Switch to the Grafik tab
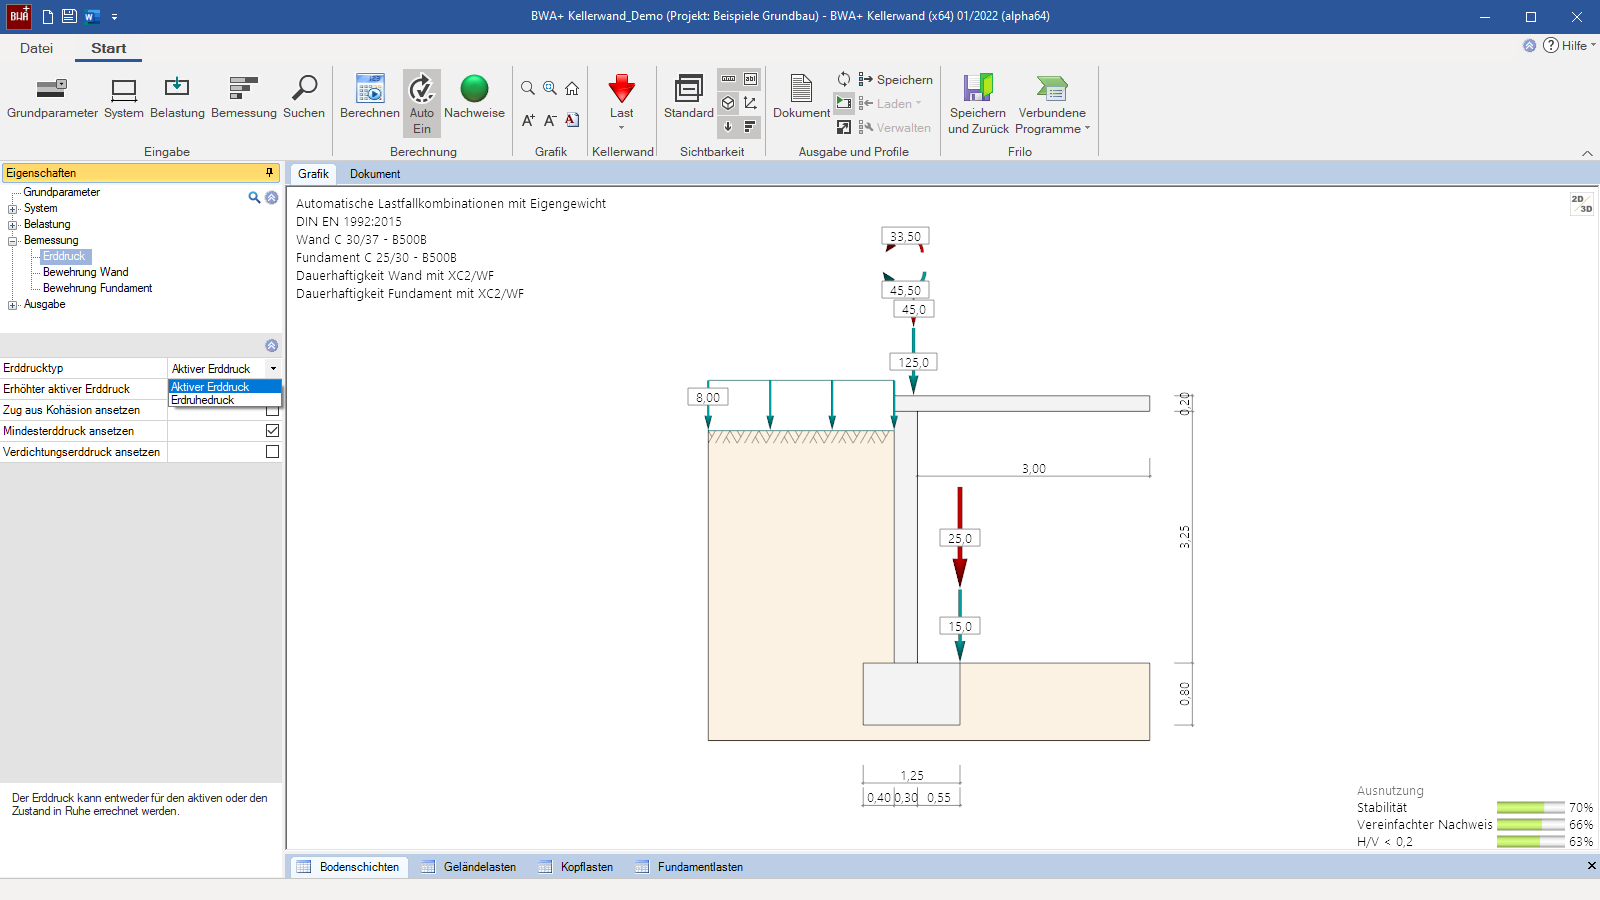Viewport: 1600px width, 900px height. click(313, 174)
